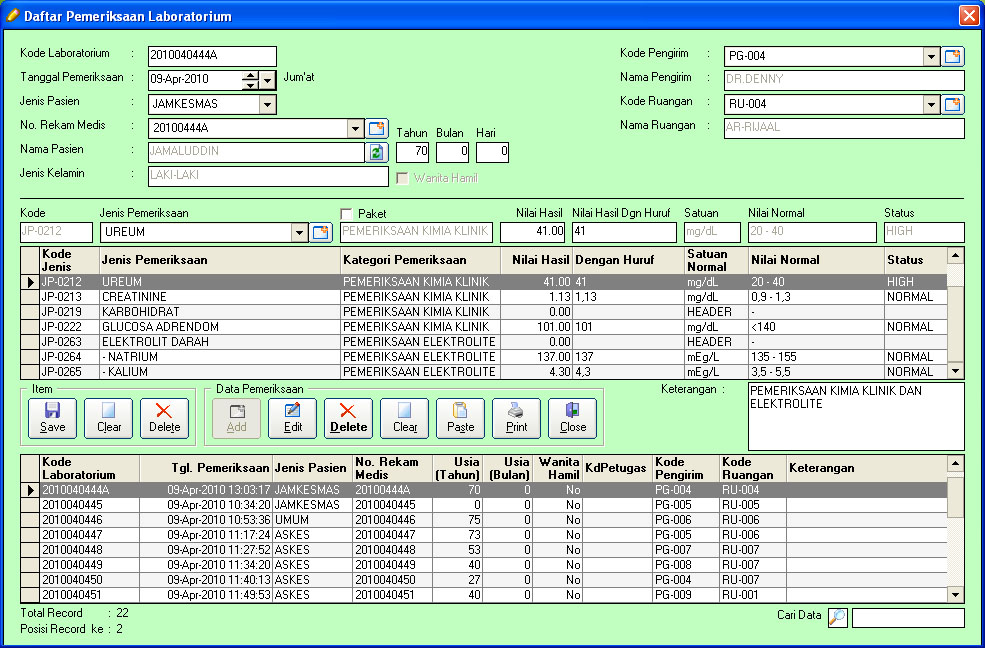
Task: Click the Clear button in Data Pemeriksaan
Action: [x=404, y=417]
